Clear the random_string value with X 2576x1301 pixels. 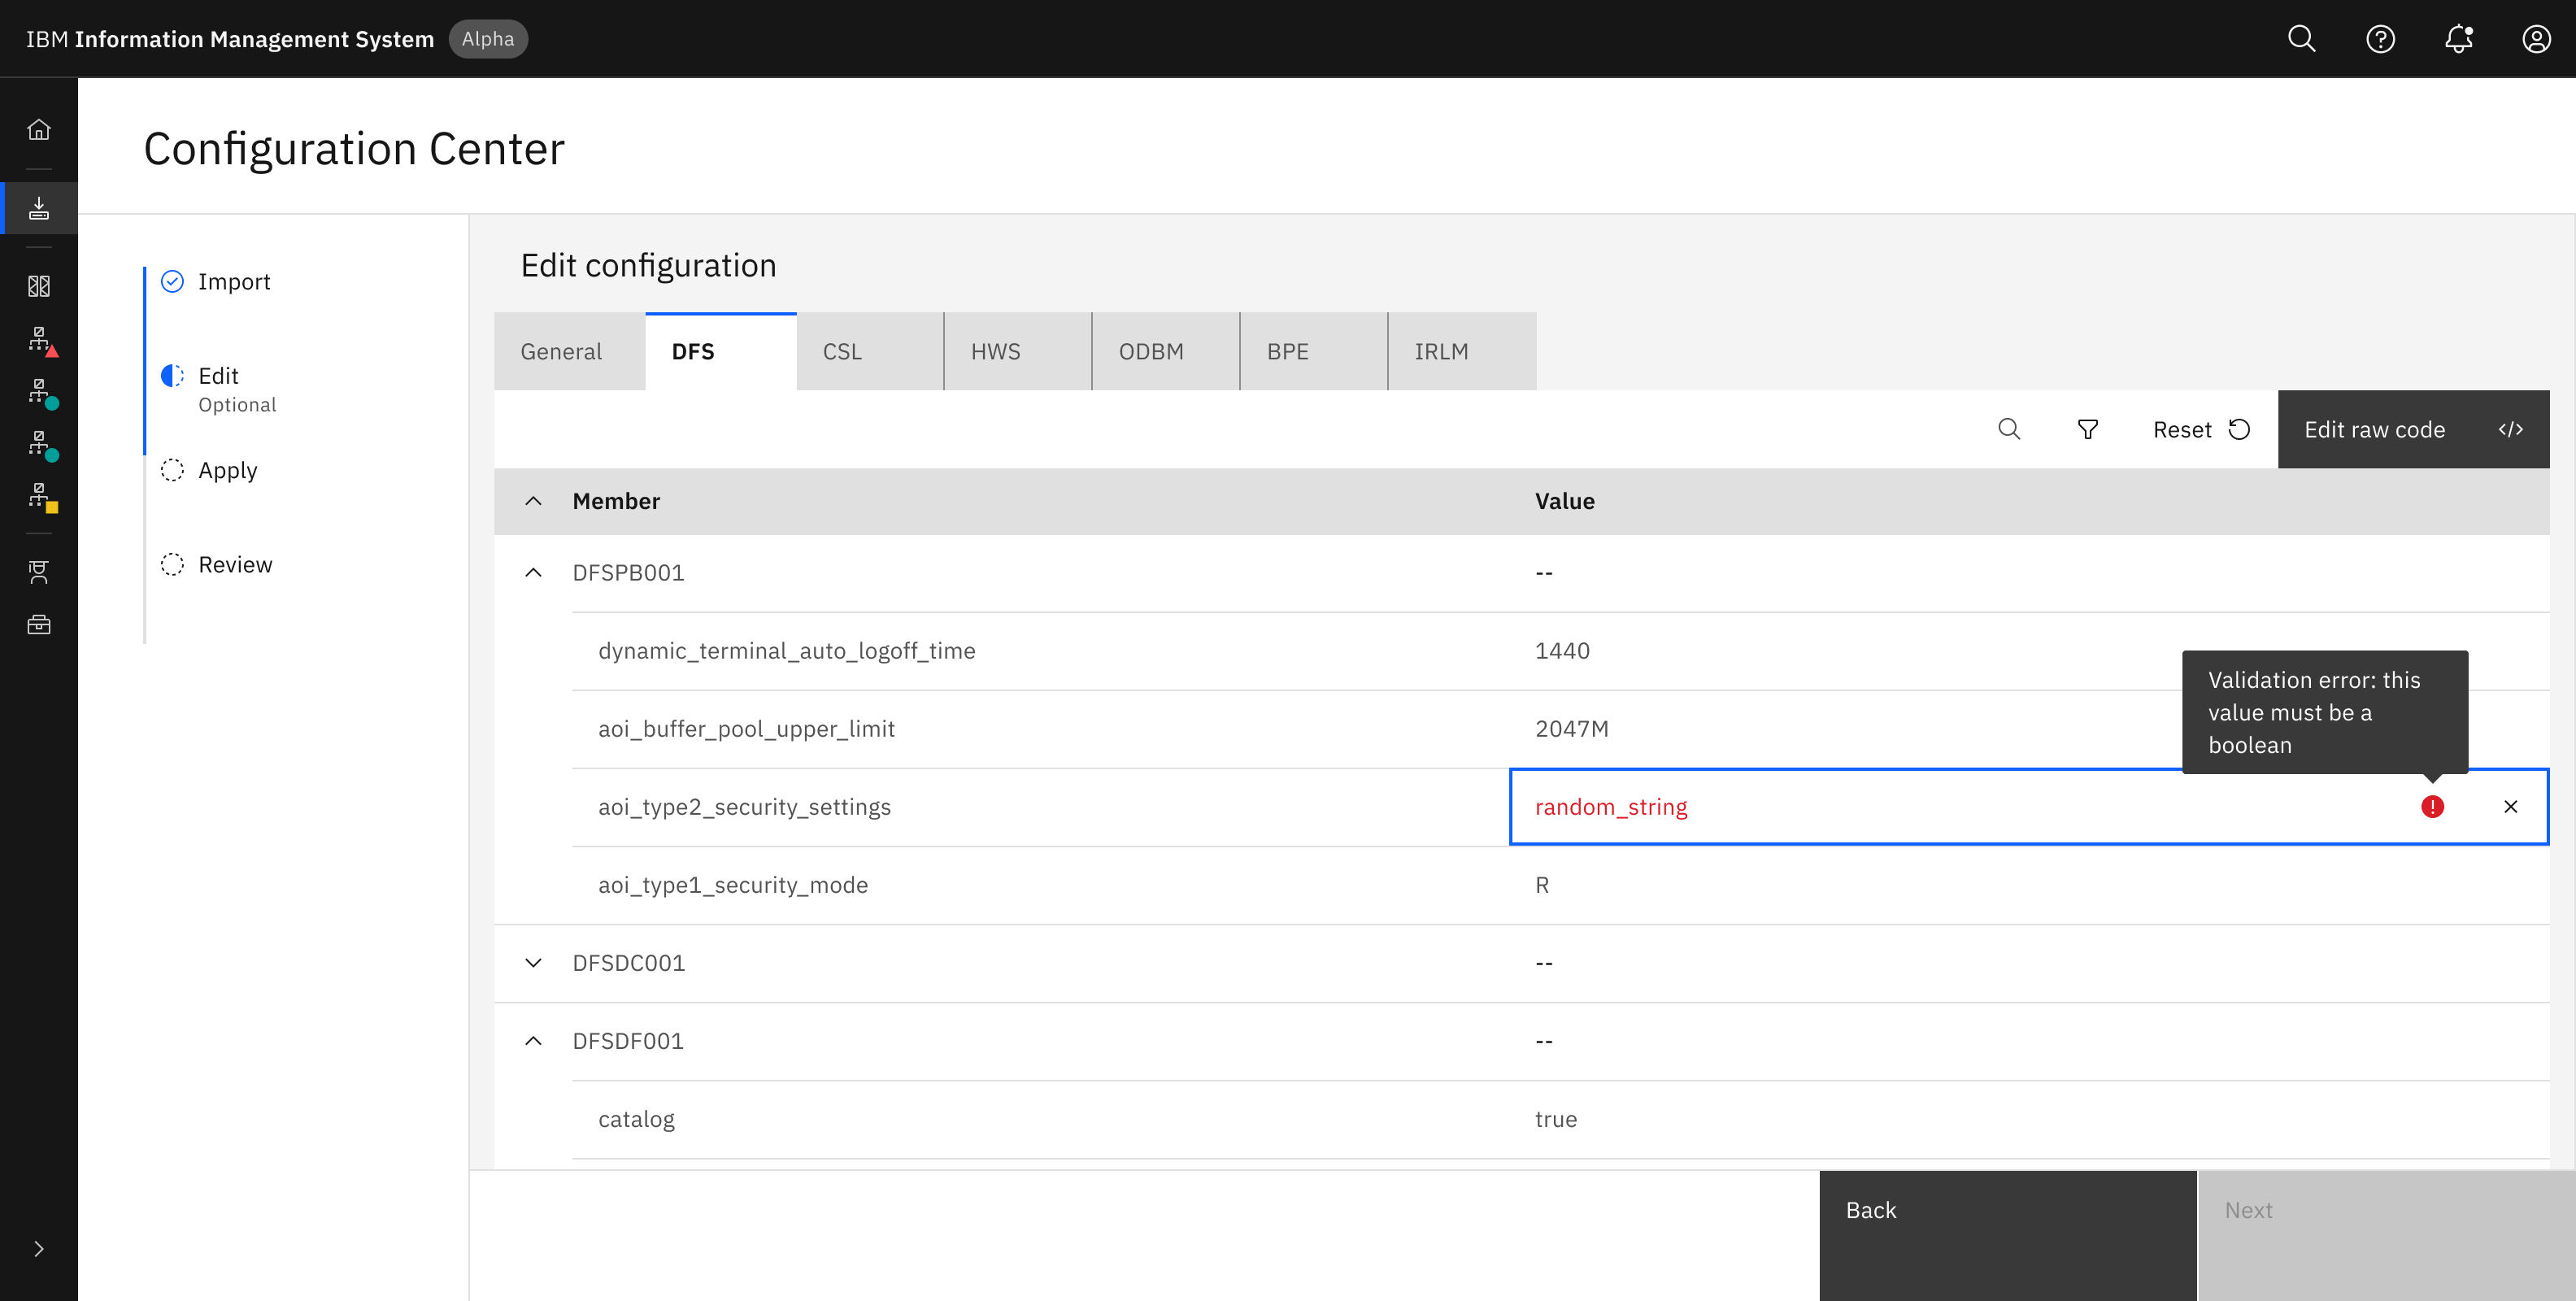tap(2511, 807)
